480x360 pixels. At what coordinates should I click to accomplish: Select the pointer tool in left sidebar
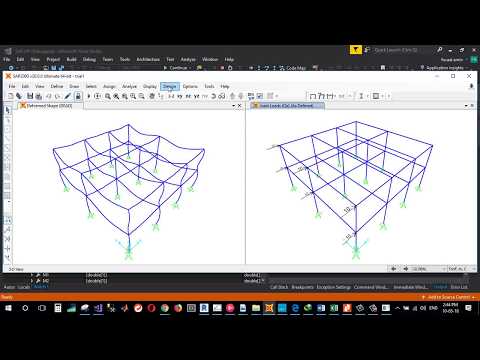click(x=7, y=110)
